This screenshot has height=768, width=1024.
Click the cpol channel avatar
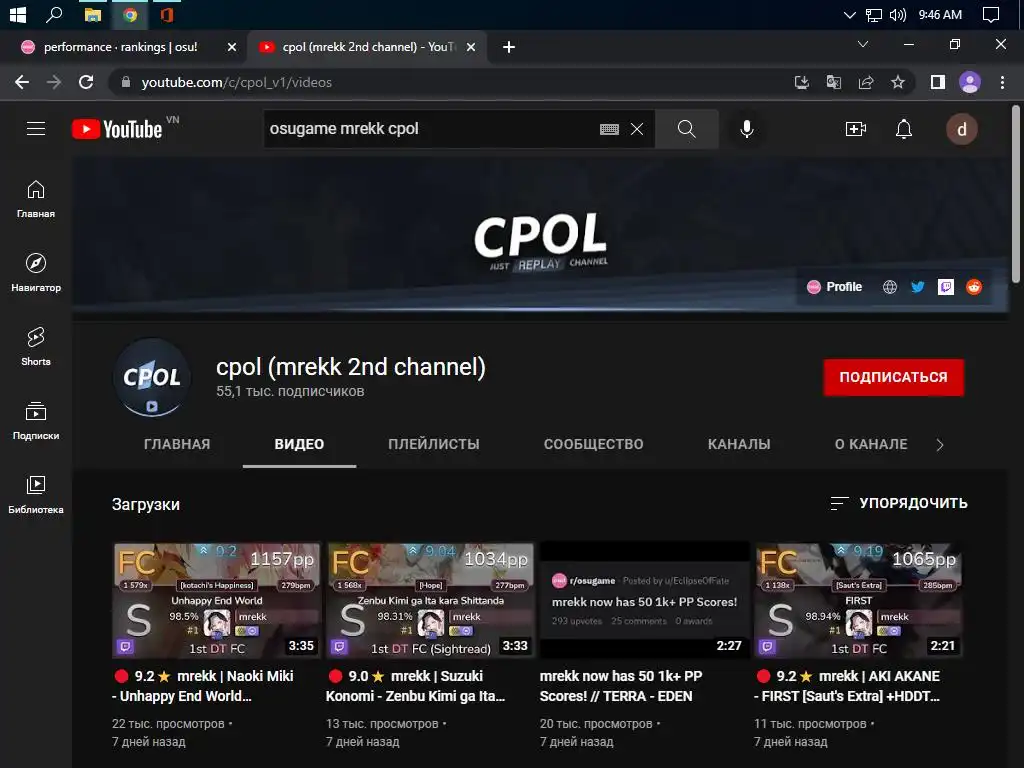(x=152, y=378)
